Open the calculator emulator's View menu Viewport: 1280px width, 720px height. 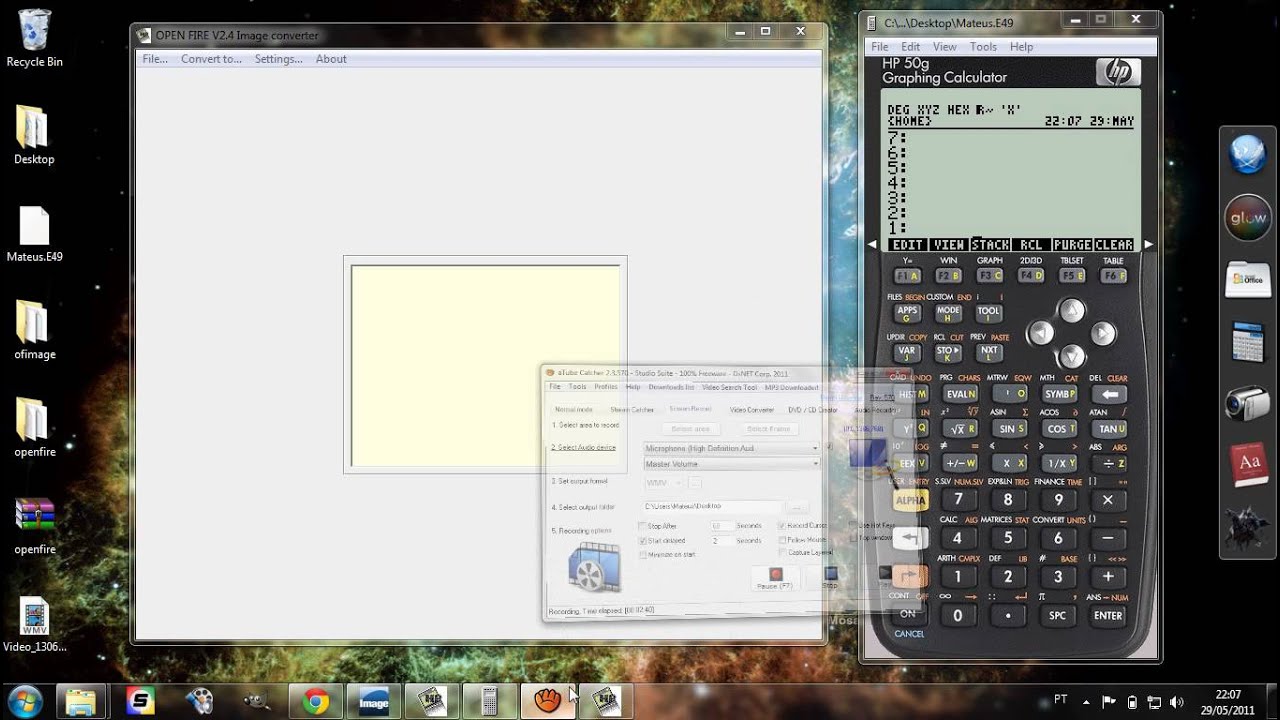click(945, 47)
